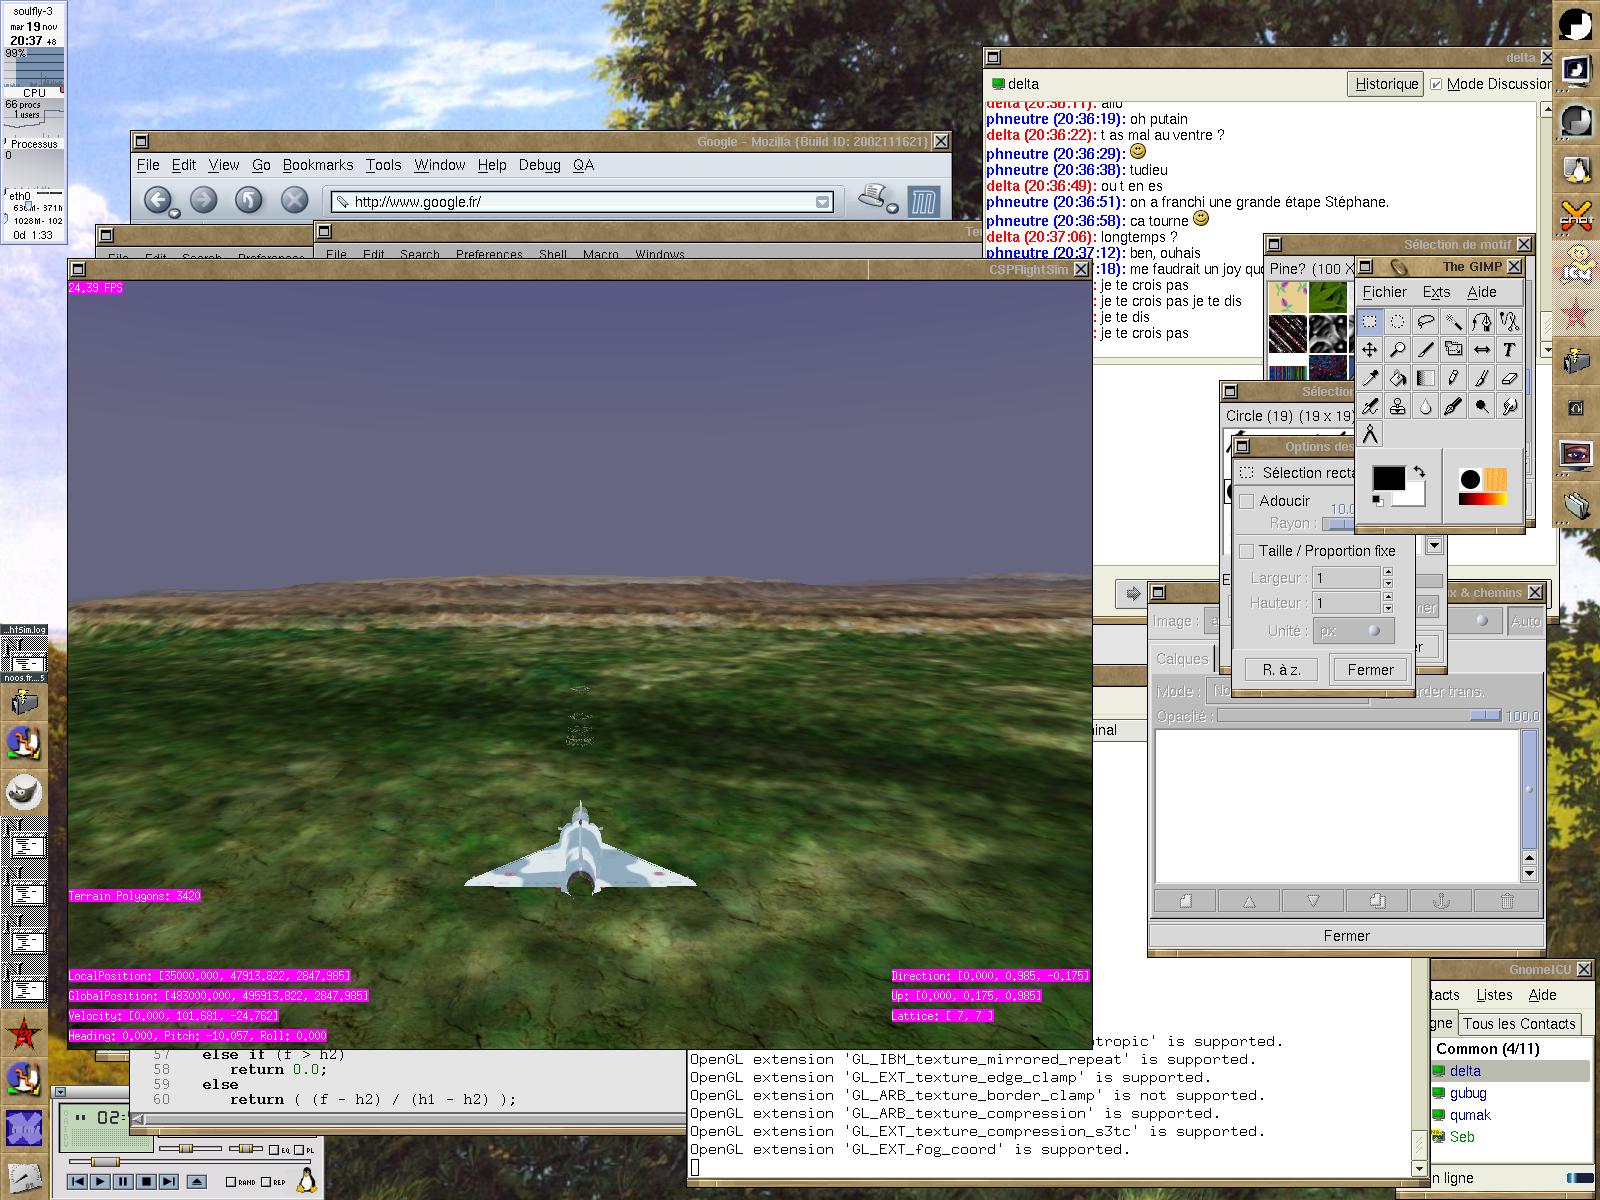1600x1200 pixels.
Task: Choose the gradient blend tool in GIMP
Action: pyautogui.click(x=1425, y=377)
